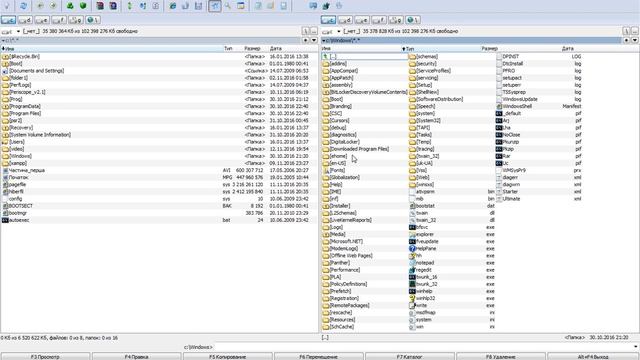Click the window-shaped toolbar icon right of the magnifier
This screenshot has height=360, width=640.
241,6
